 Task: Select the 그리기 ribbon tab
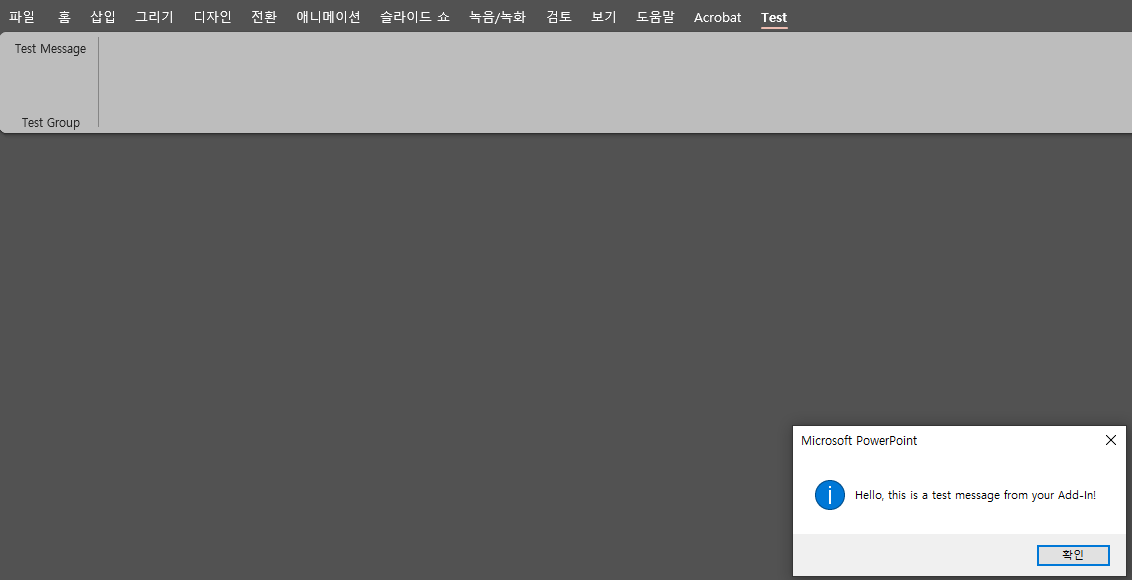[154, 17]
